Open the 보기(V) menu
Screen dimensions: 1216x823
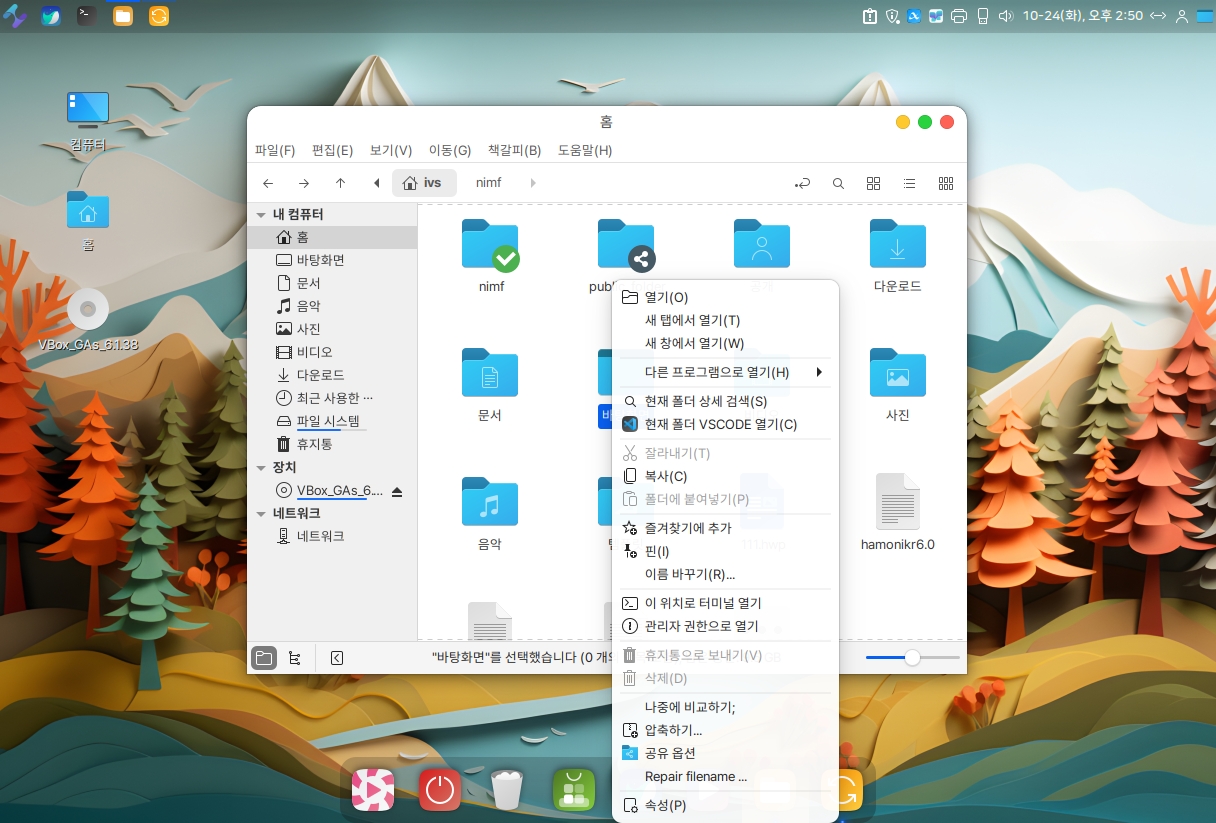coord(390,151)
